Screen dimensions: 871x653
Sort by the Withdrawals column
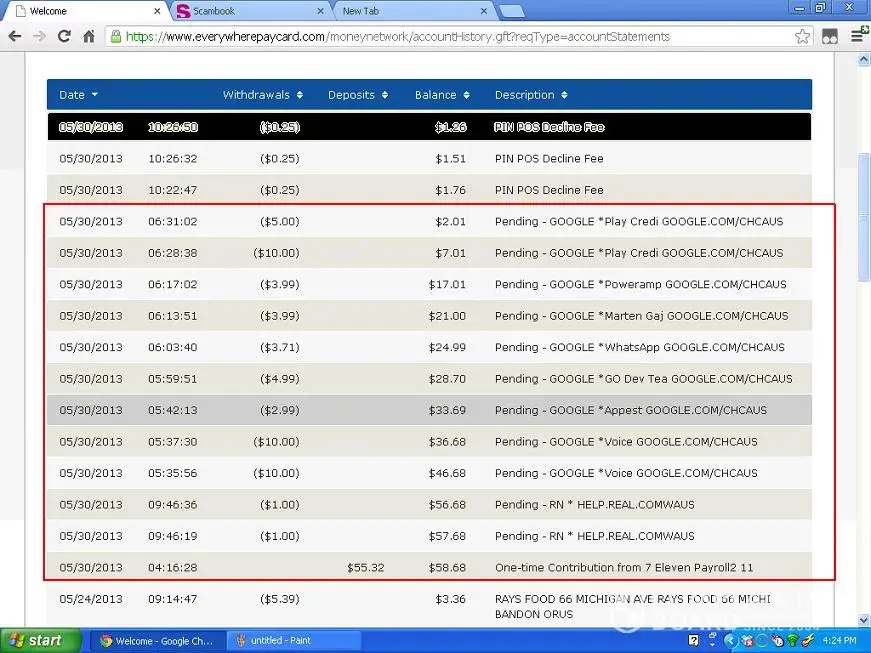262,95
